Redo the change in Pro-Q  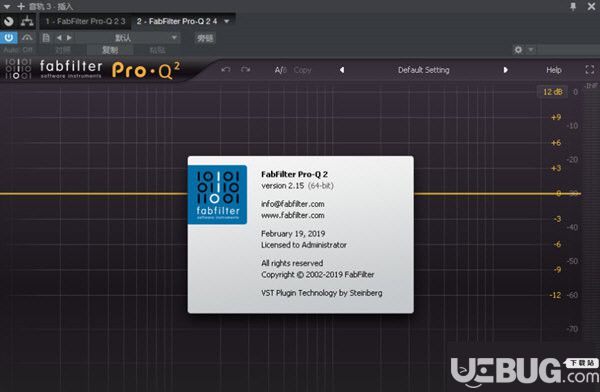point(245,70)
